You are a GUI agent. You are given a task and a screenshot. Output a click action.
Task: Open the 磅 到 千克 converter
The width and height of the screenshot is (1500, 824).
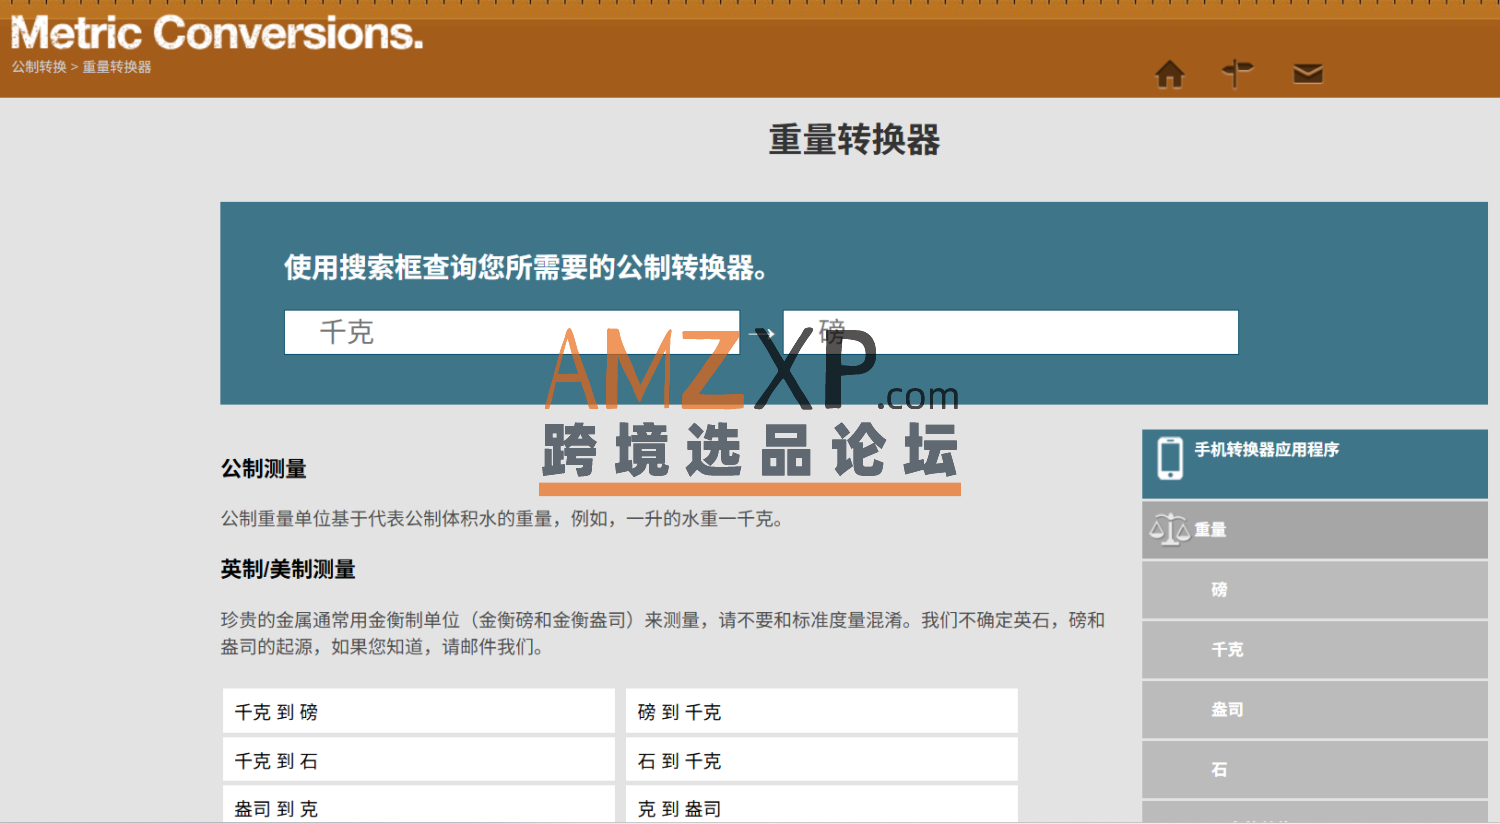point(821,712)
